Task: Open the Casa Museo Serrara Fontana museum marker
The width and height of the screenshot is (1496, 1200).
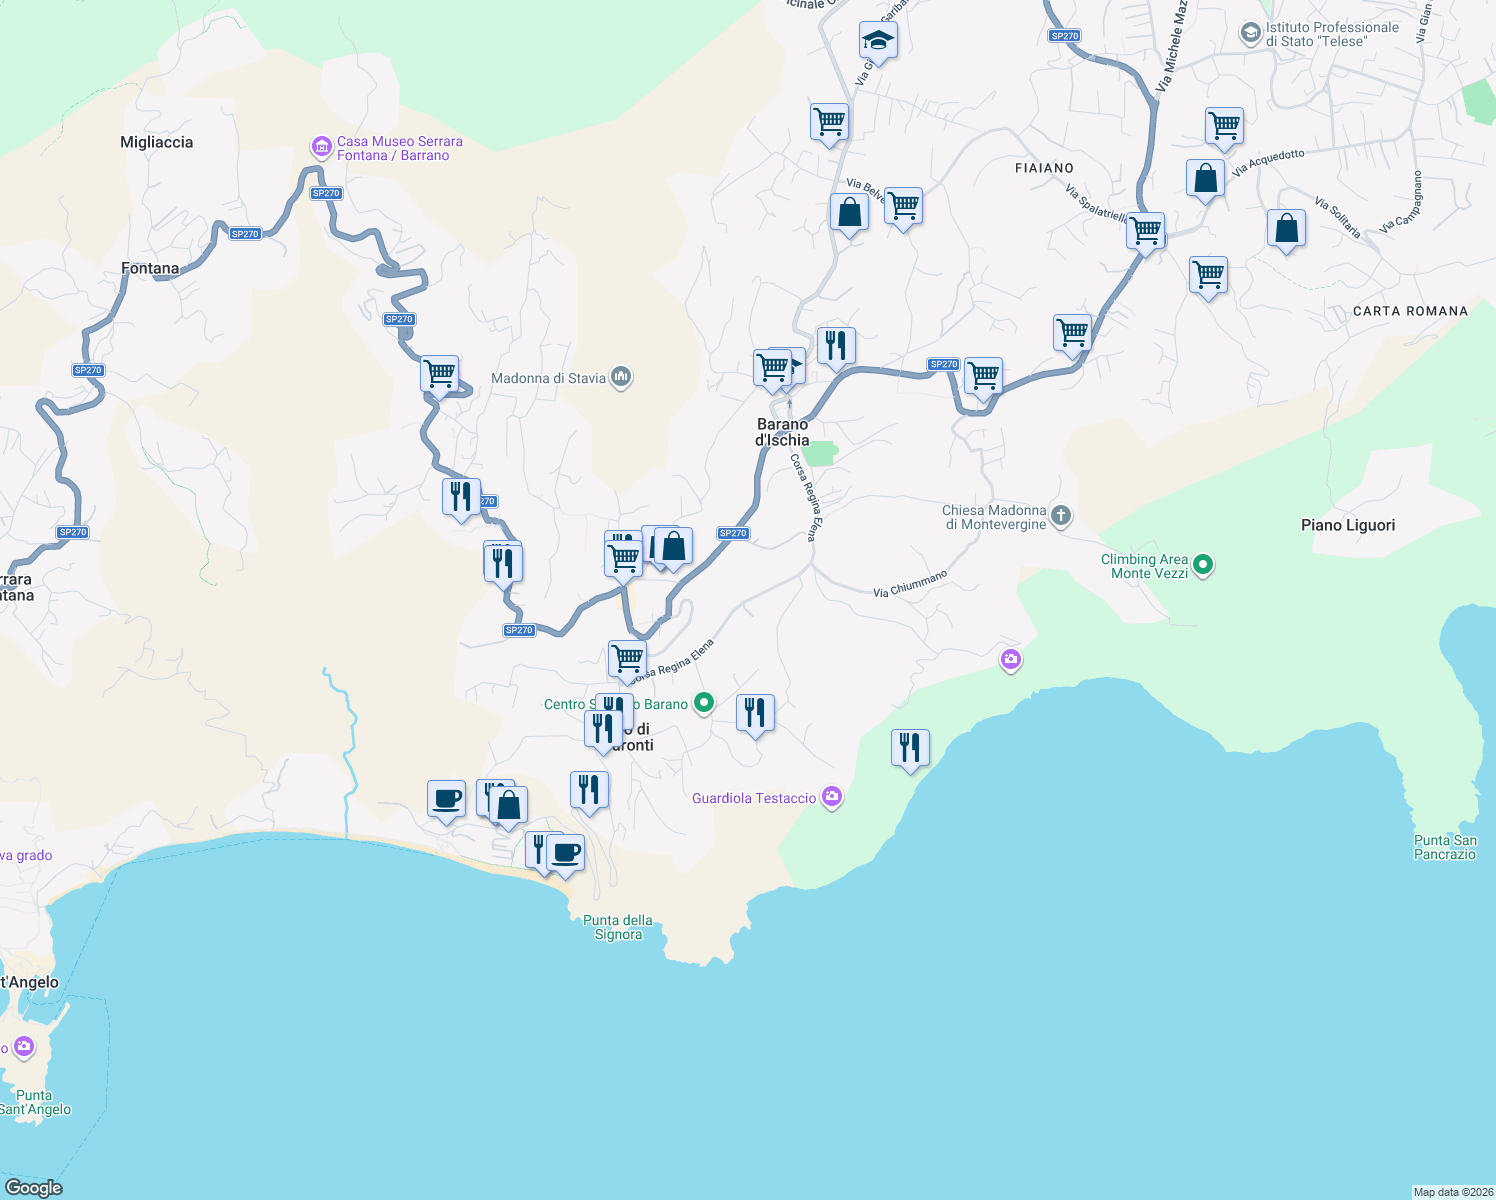Action: 322,147
